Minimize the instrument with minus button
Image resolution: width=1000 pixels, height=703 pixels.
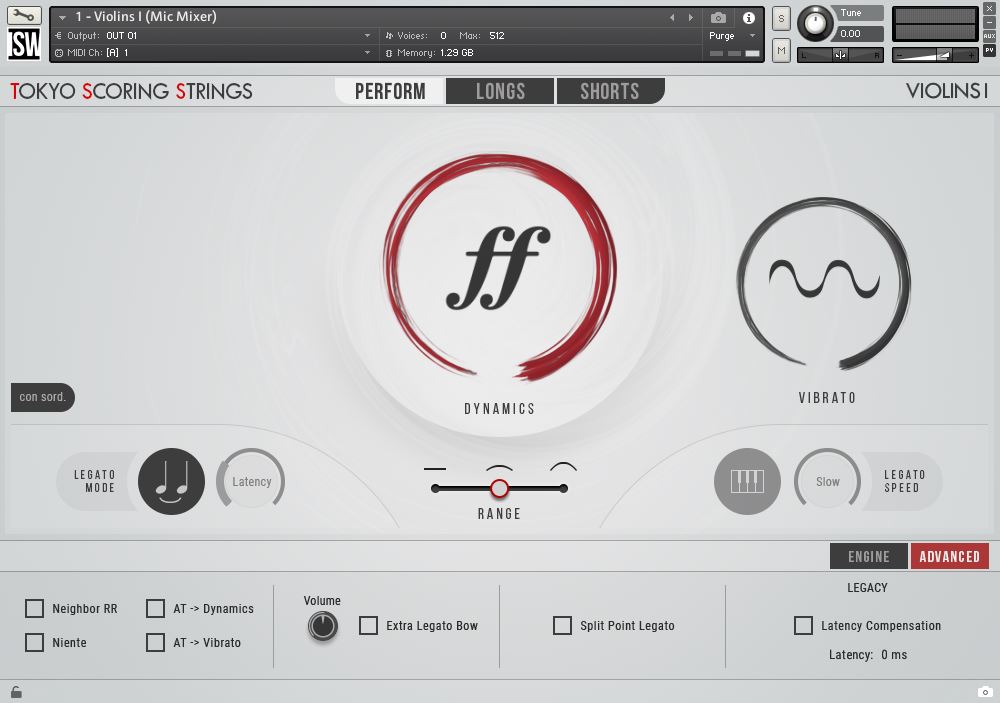tap(989, 22)
